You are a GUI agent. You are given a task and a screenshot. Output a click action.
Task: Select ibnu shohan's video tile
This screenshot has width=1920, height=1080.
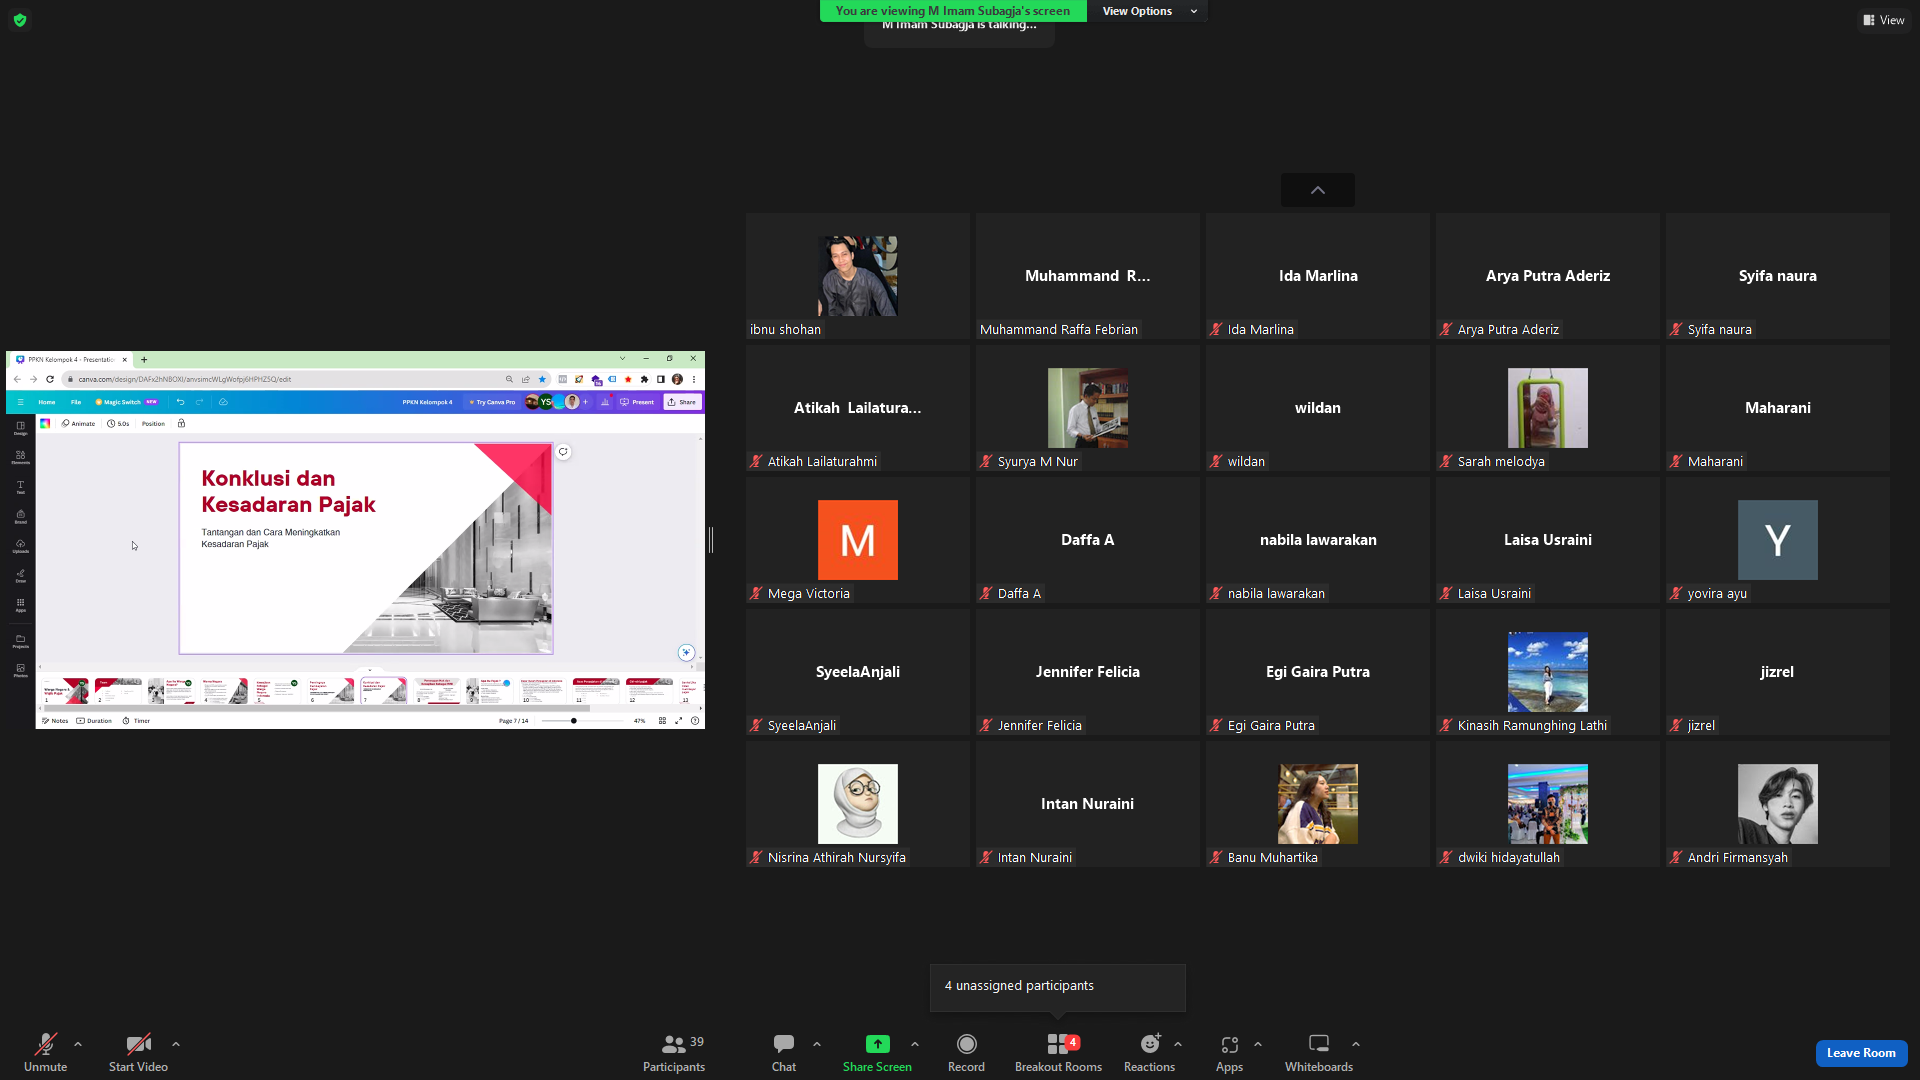point(857,276)
